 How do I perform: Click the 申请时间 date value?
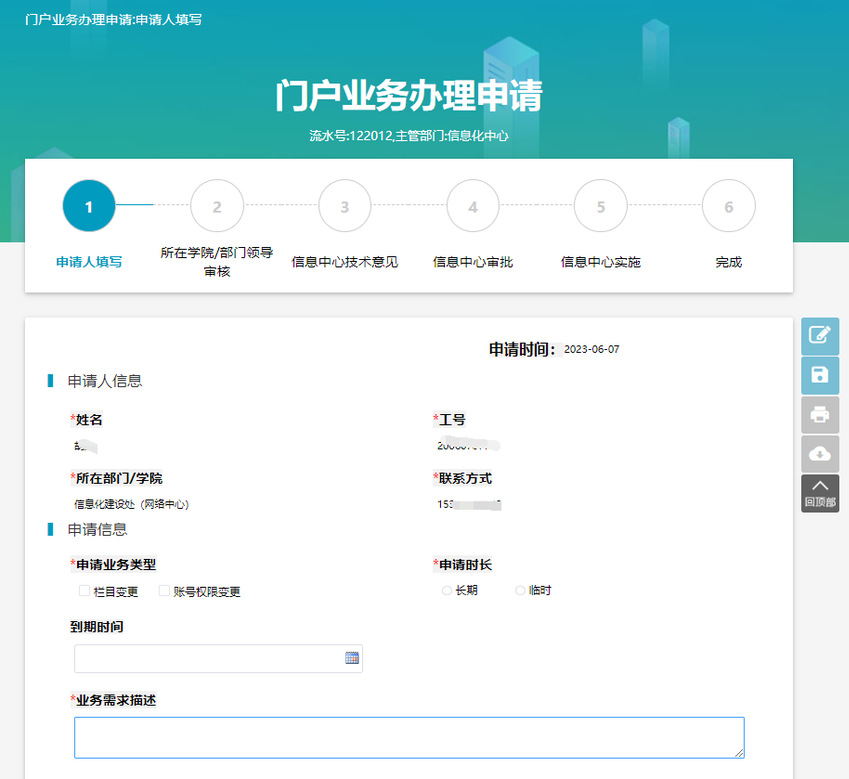[592, 350]
